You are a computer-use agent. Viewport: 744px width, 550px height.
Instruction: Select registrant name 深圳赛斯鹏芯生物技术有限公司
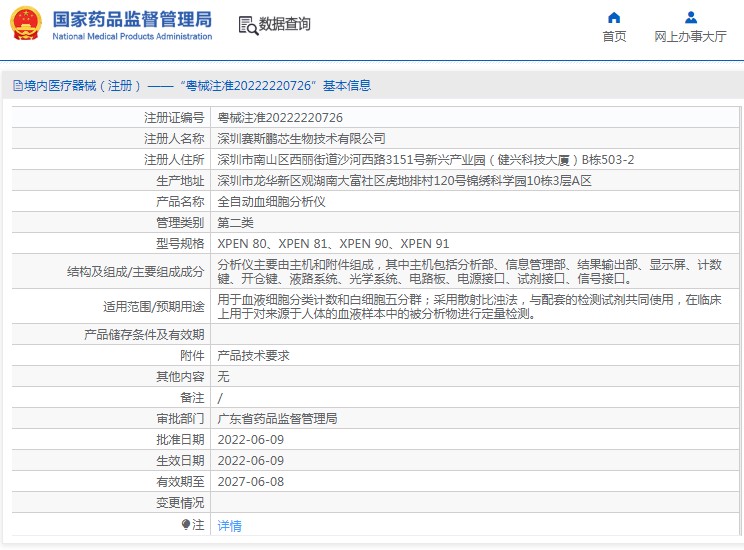tap(301, 139)
